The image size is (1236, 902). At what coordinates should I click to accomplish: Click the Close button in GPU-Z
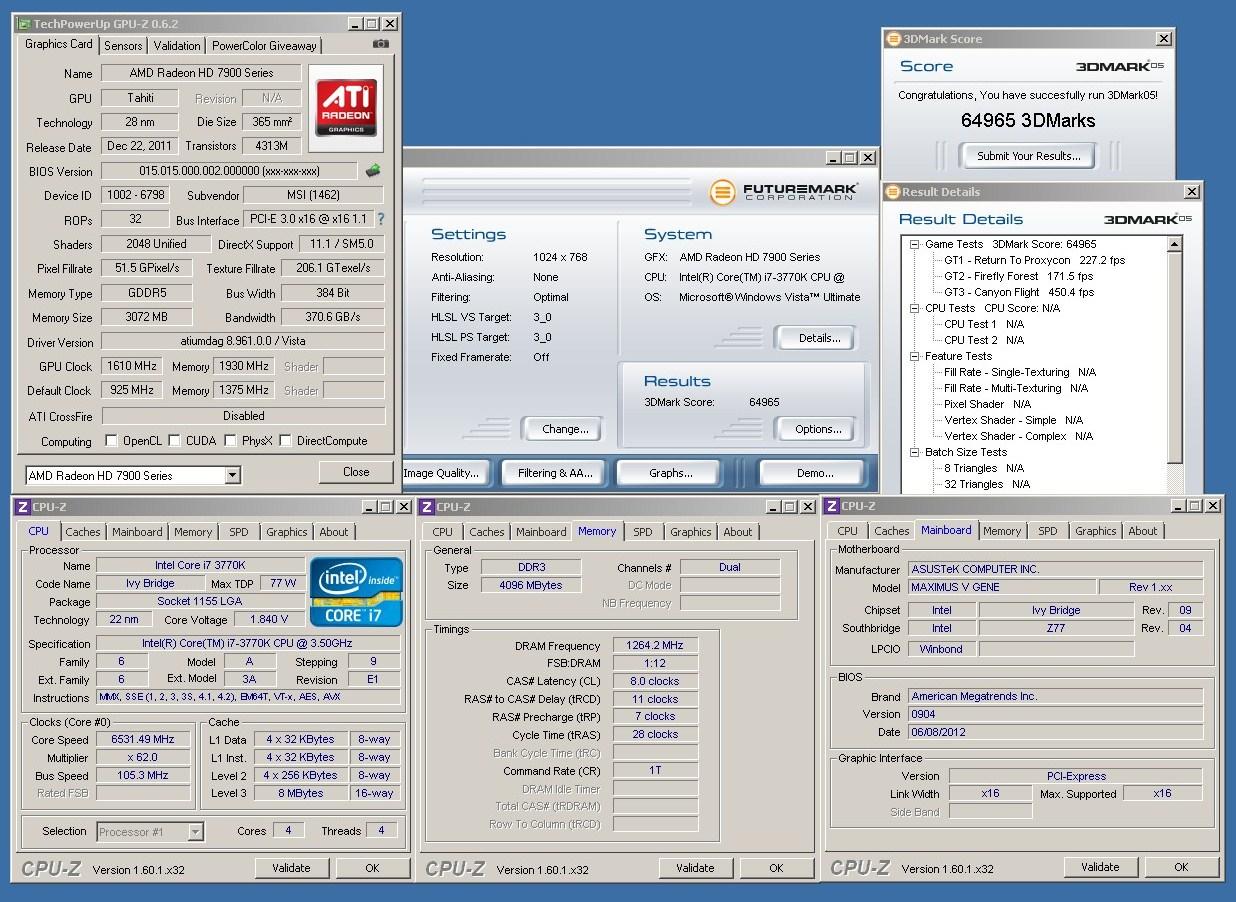click(356, 472)
